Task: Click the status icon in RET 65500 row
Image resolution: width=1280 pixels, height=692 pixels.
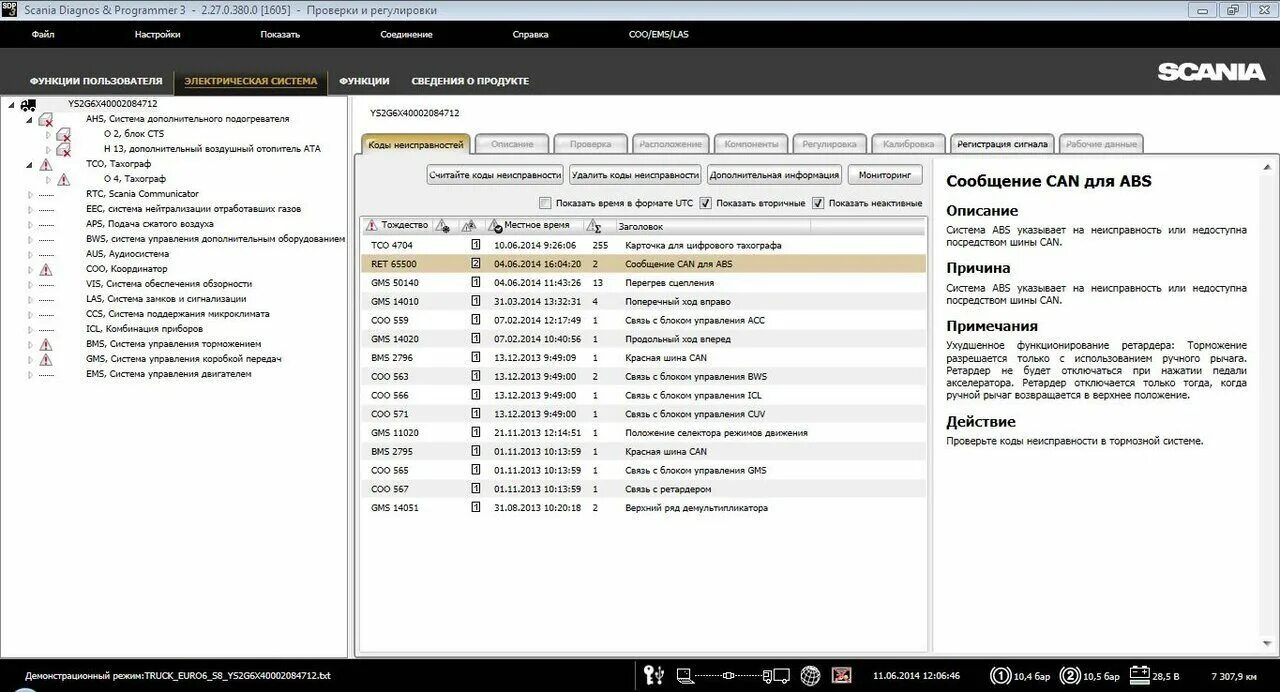Action: coord(476,264)
